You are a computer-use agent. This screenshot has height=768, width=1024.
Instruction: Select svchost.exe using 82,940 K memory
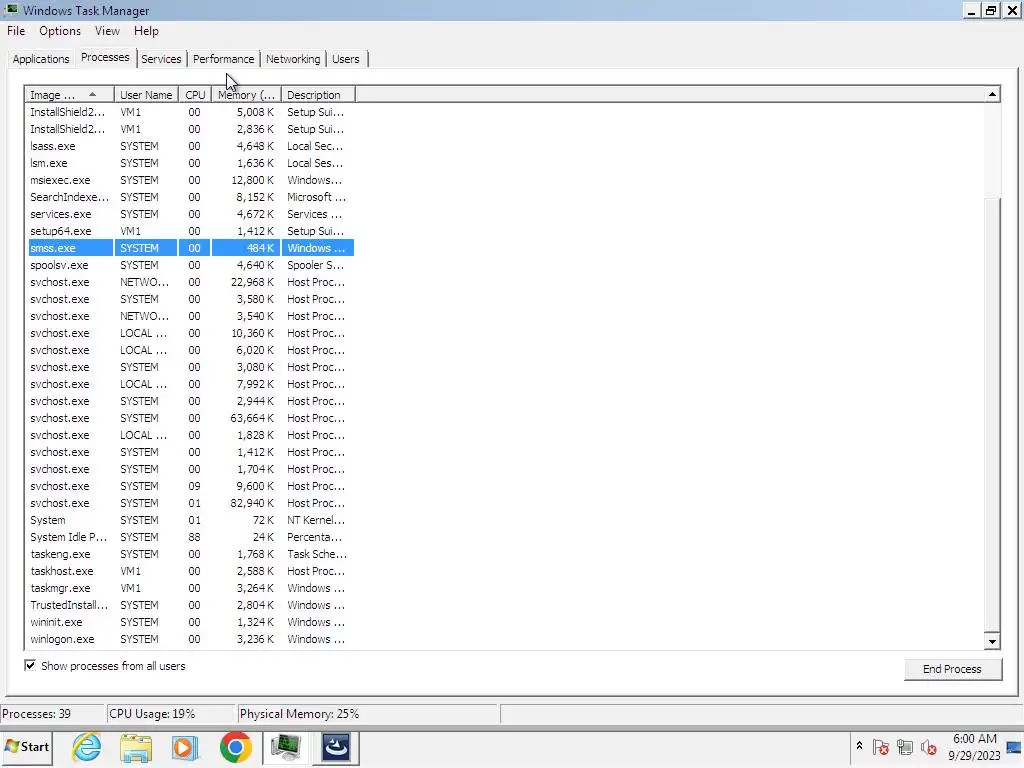[x=191, y=503]
